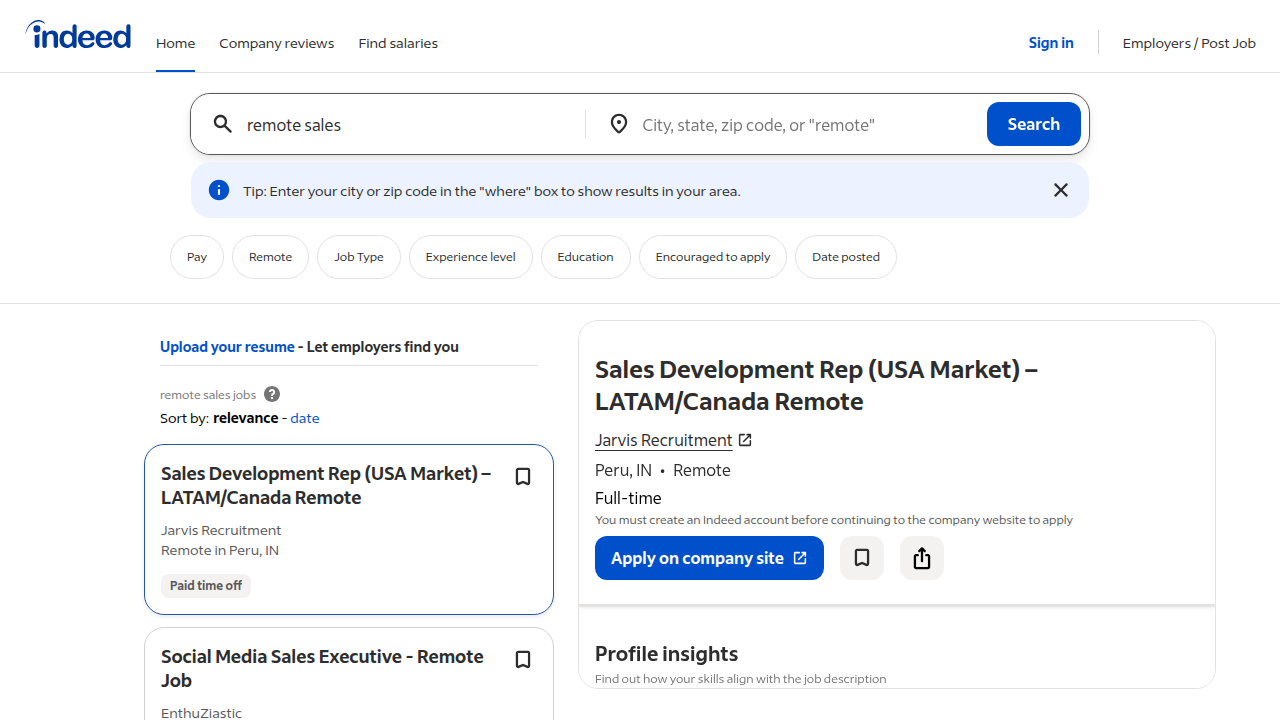Open Social Media Sales Executive - Remote Job

[x=322, y=668]
